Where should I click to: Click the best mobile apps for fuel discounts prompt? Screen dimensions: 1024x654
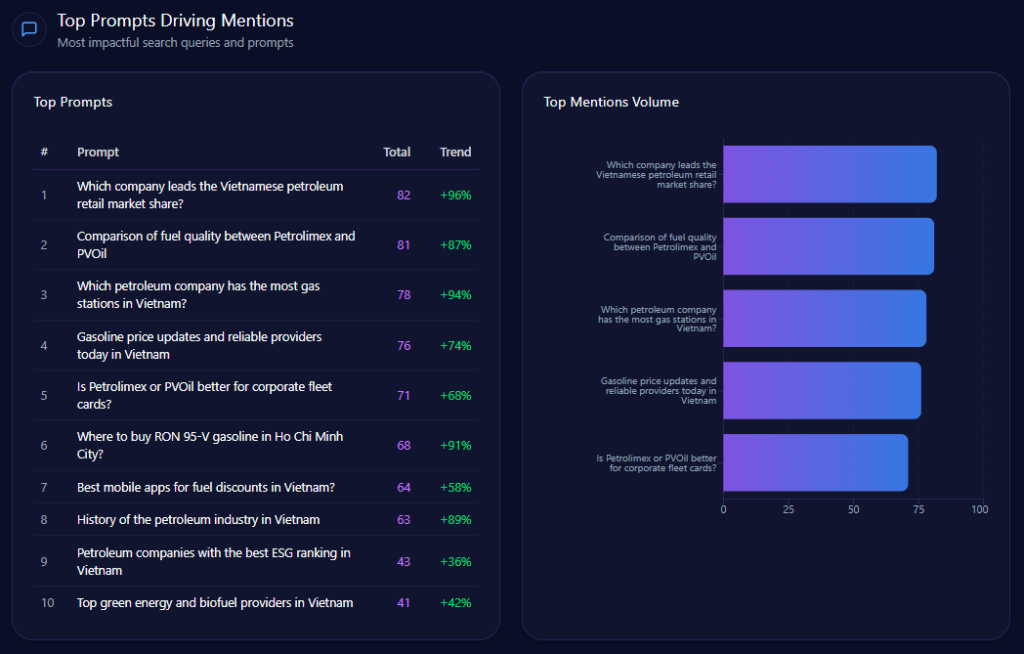click(205, 487)
